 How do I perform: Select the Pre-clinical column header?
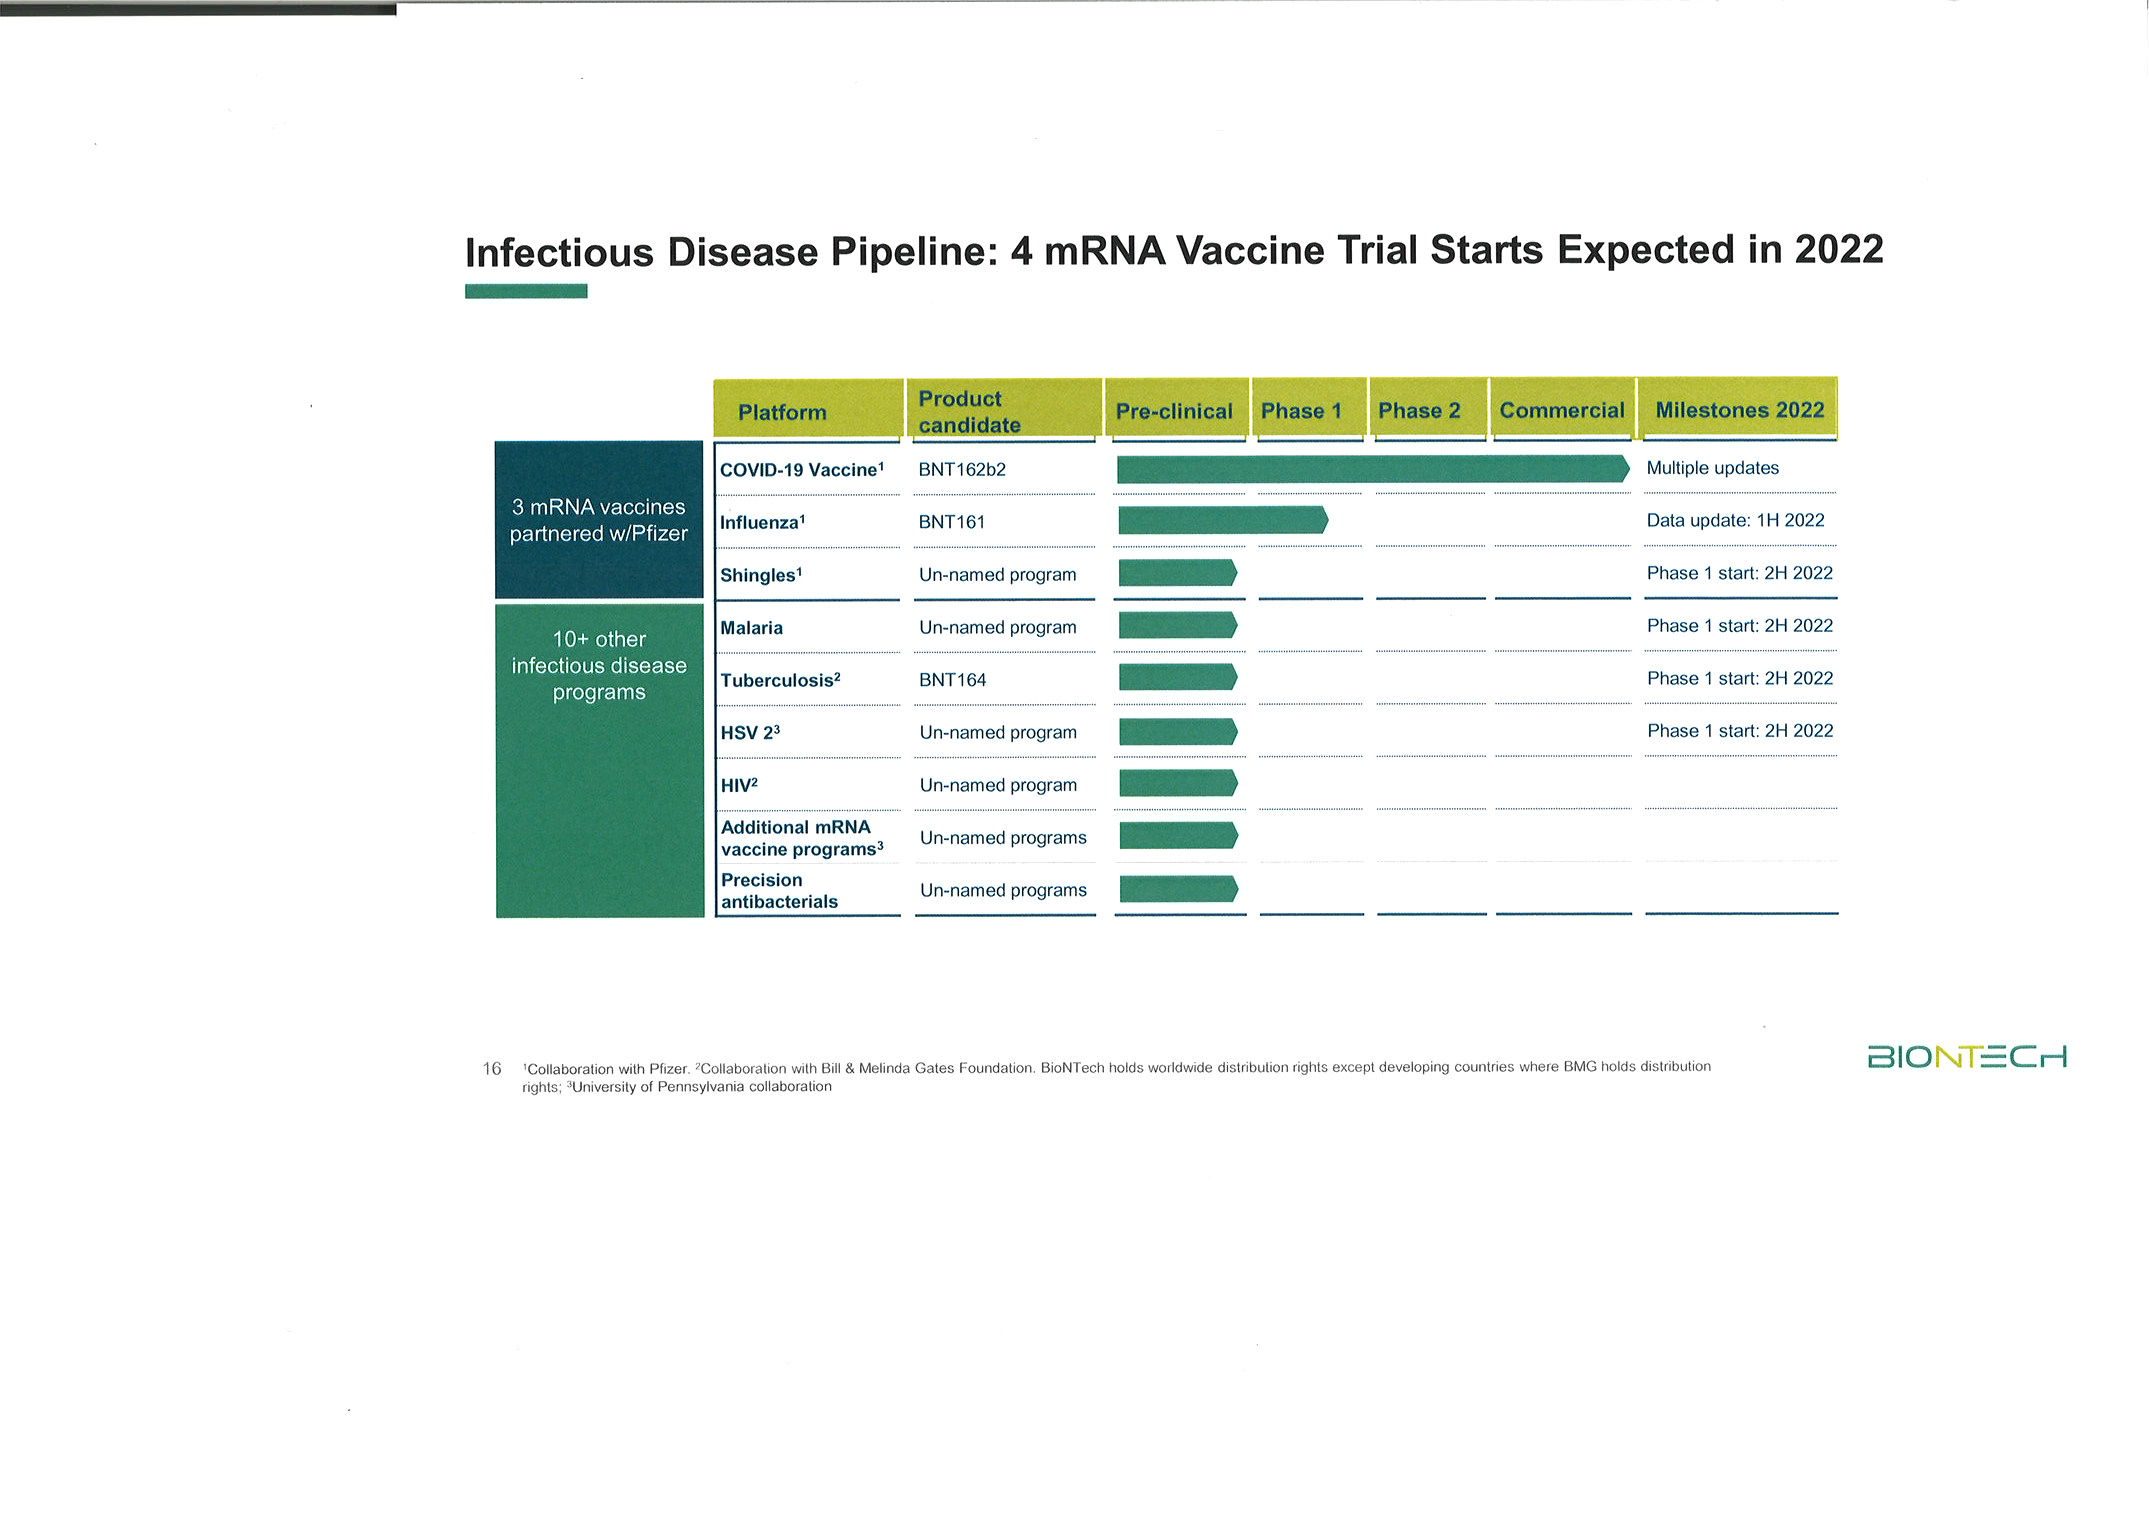pos(1175,410)
